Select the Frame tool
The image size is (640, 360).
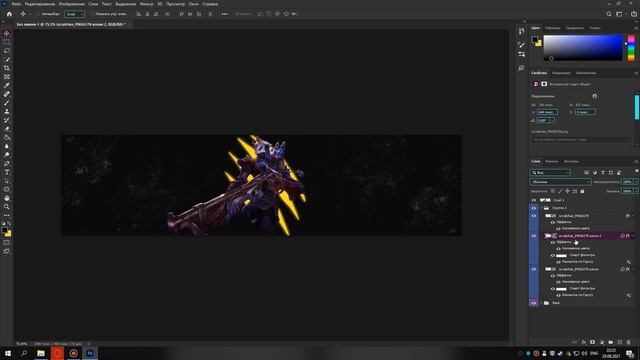coord(7,77)
